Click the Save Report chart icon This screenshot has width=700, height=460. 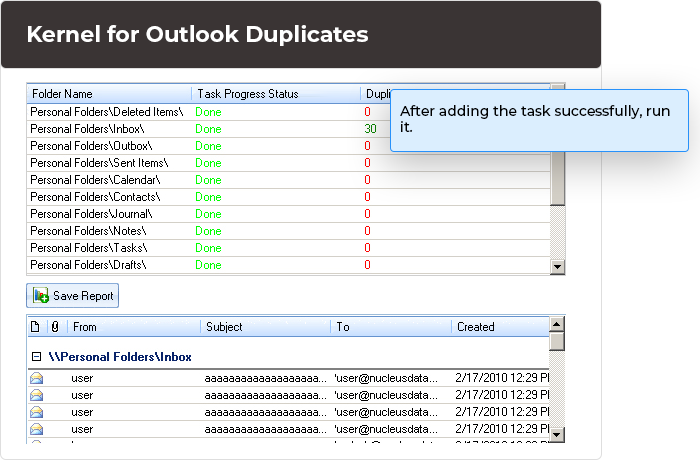click(x=41, y=296)
